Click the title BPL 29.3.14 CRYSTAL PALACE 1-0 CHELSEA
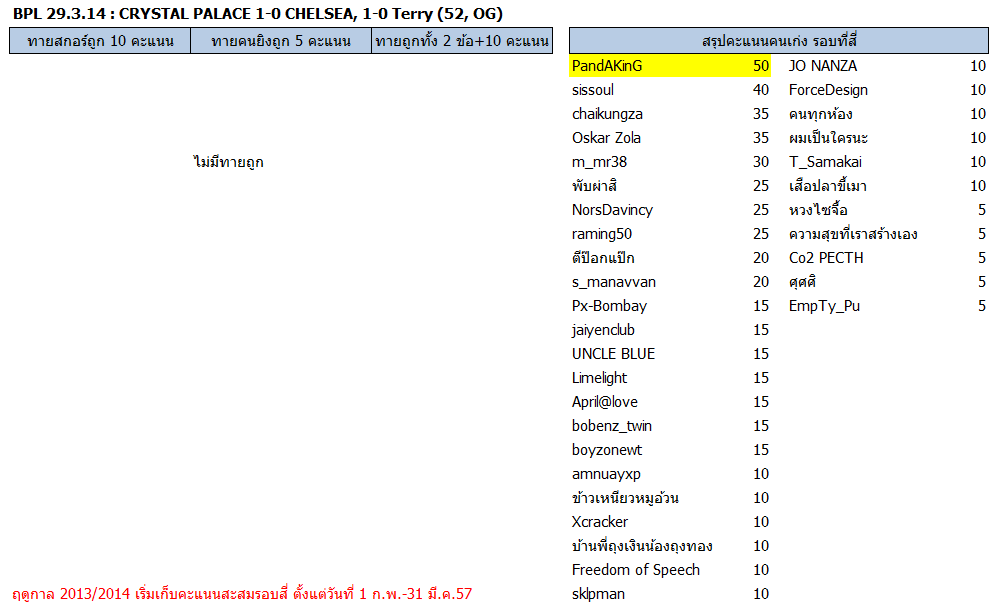Viewport: 999px width, 610px height. pyautogui.click(x=257, y=13)
